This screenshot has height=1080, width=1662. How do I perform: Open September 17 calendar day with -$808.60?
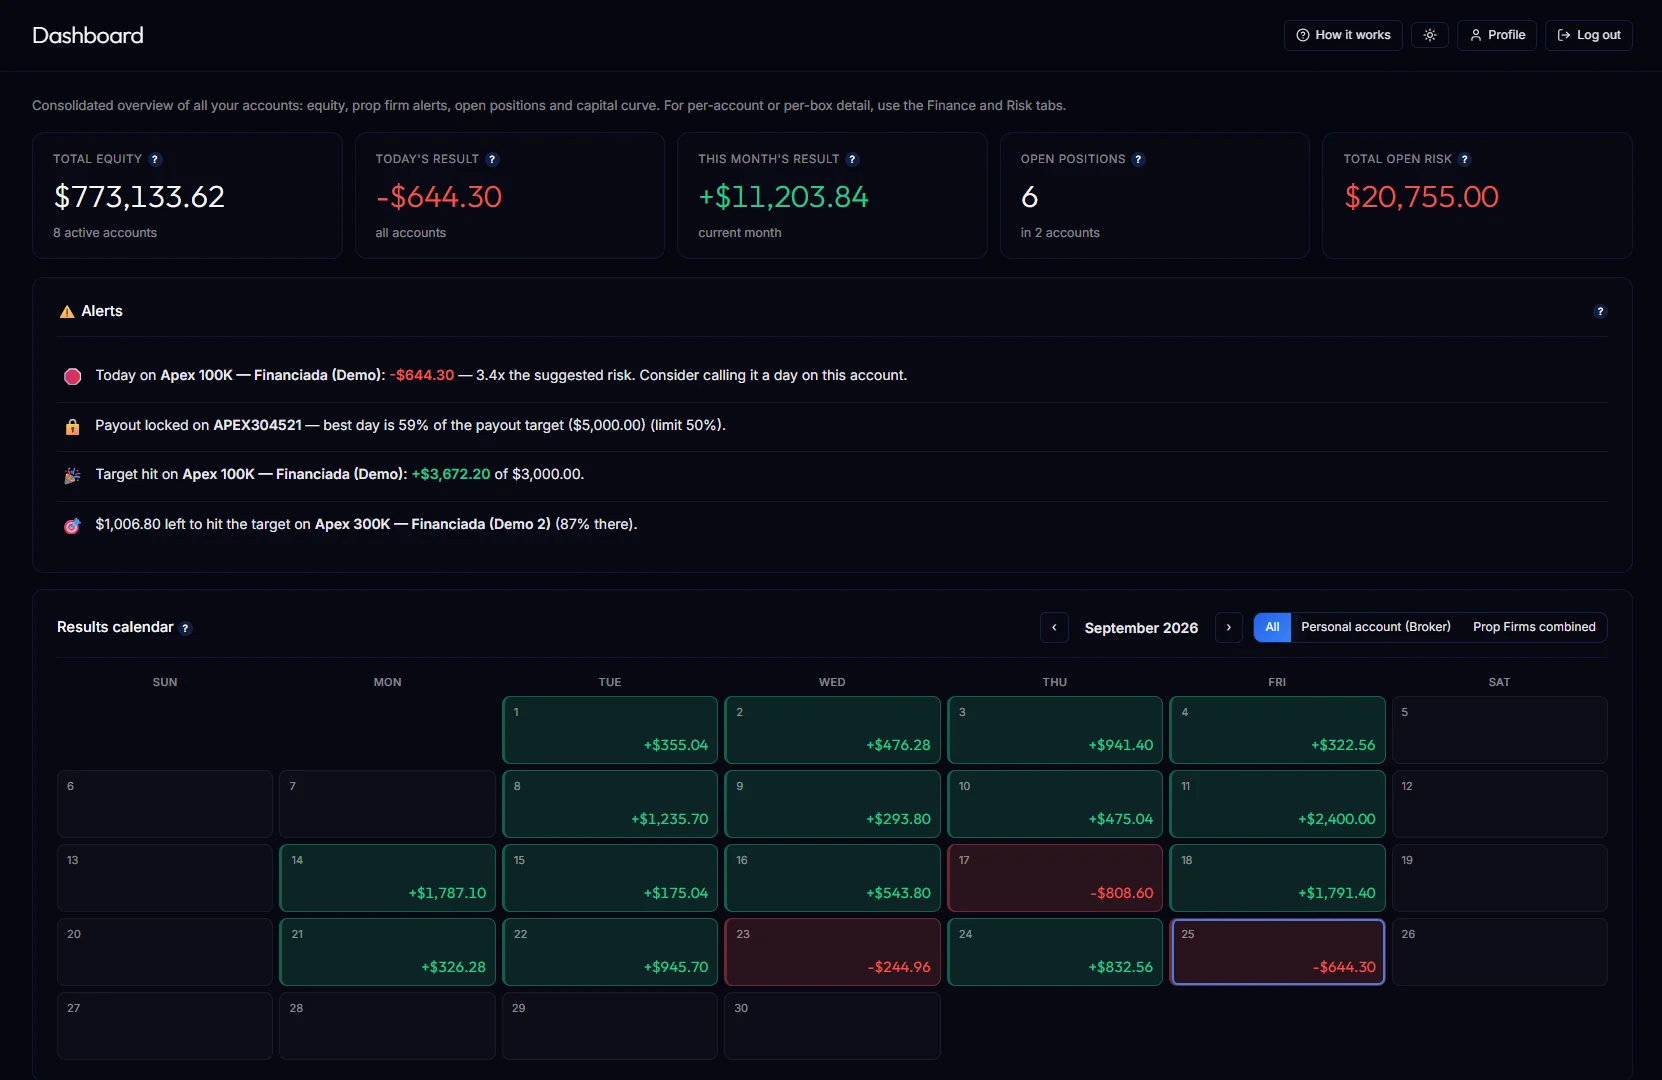point(1055,878)
